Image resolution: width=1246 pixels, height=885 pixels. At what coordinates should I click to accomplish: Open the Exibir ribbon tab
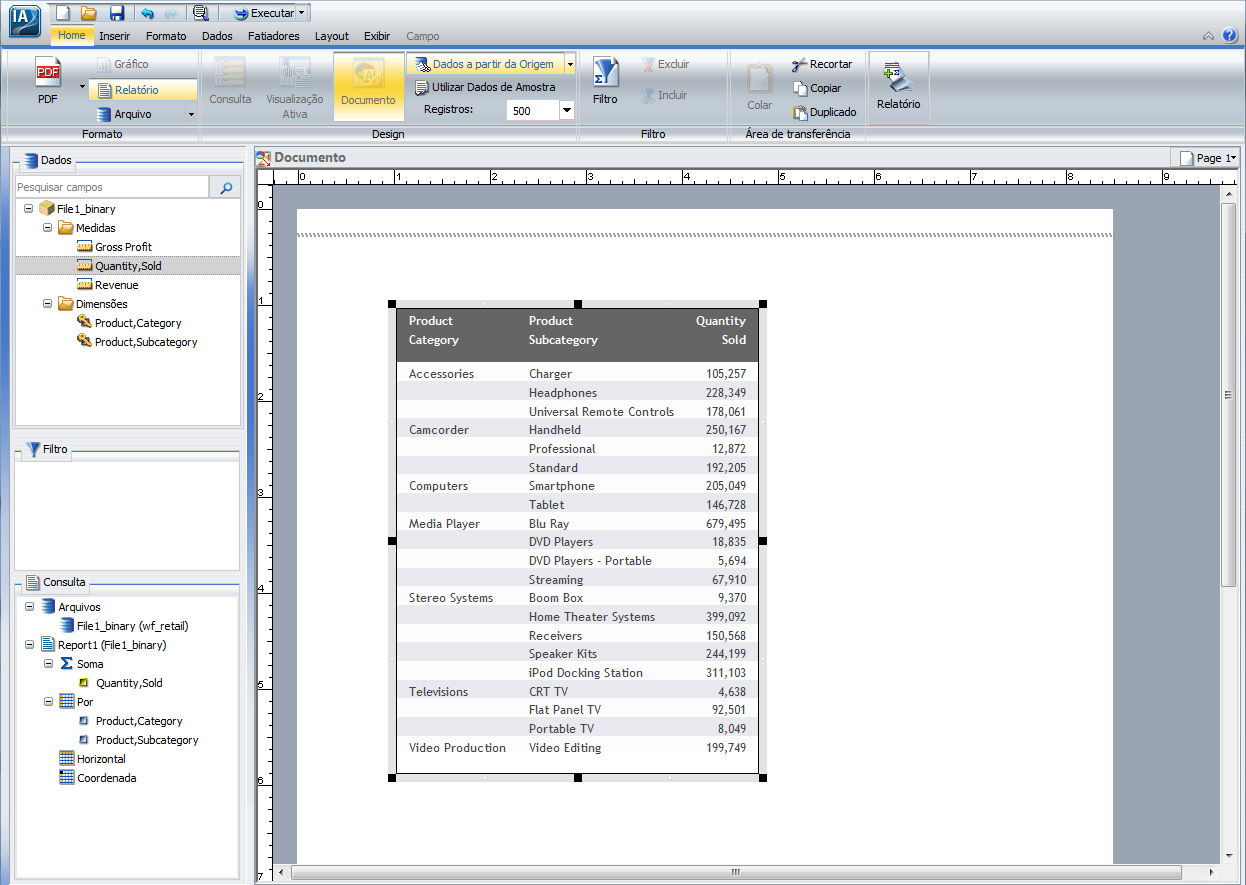(377, 36)
